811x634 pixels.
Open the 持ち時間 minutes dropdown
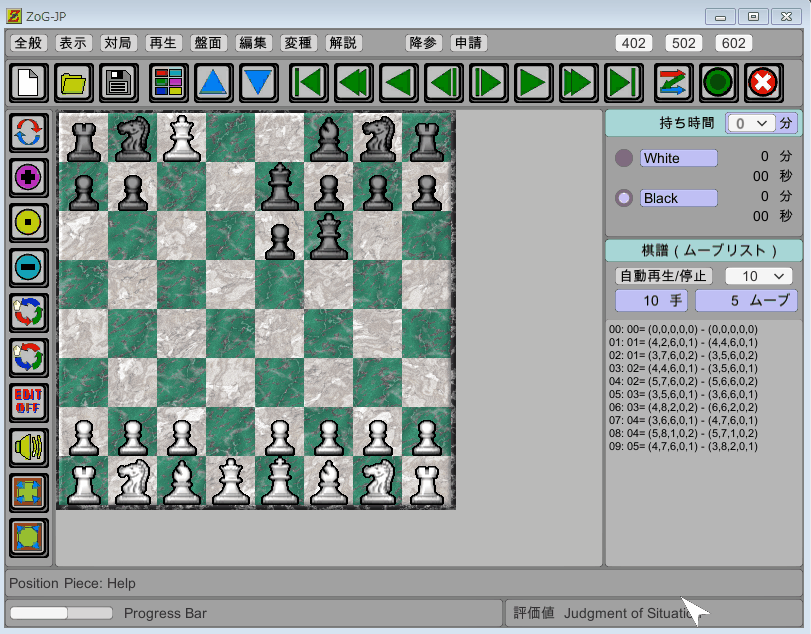coord(749,123)
